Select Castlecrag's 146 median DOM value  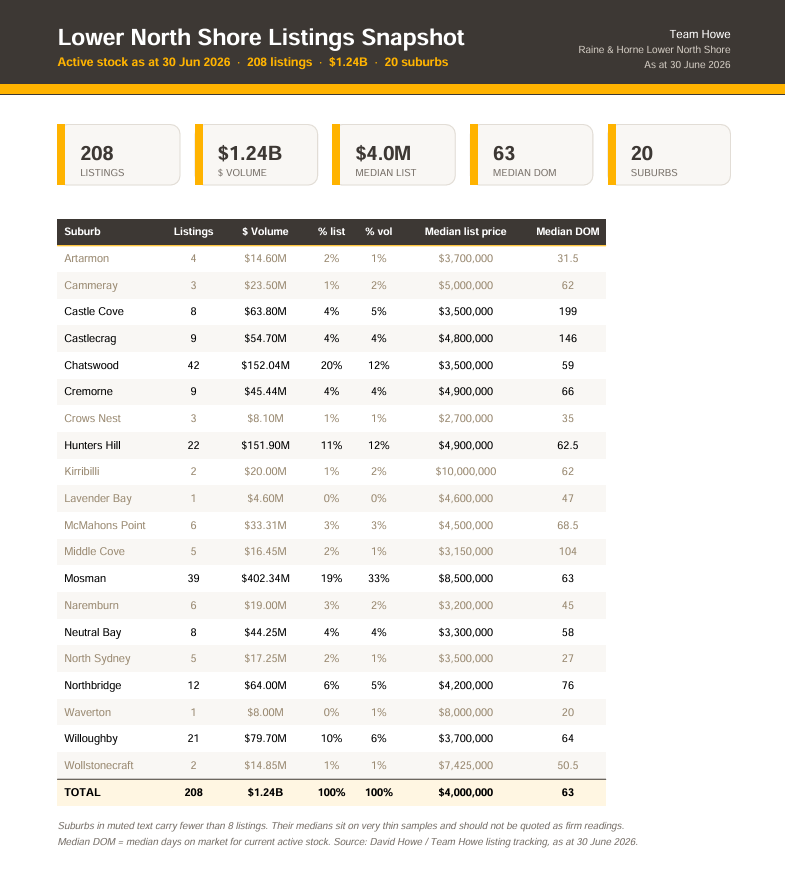tap(568, 338)
